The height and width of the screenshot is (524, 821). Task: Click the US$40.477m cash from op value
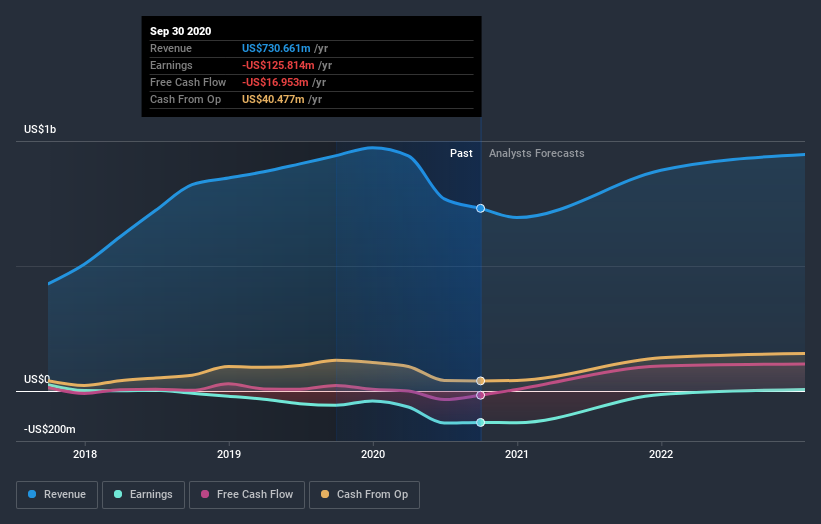273,99
